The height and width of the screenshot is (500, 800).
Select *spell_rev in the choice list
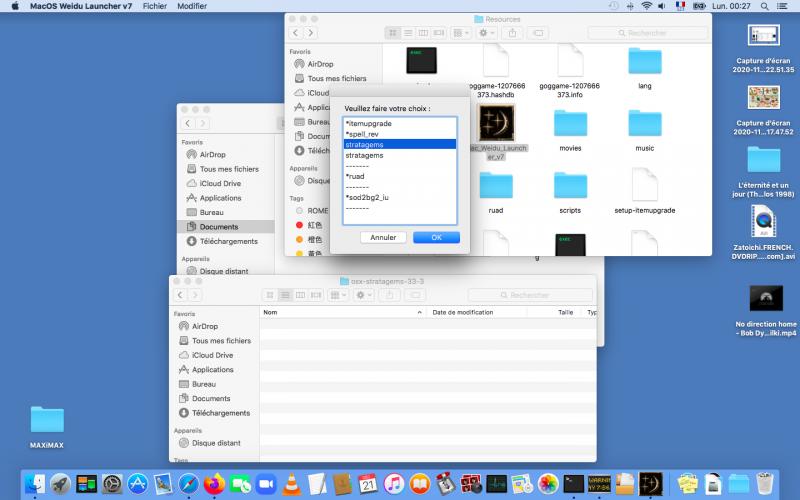click(400, 134)
